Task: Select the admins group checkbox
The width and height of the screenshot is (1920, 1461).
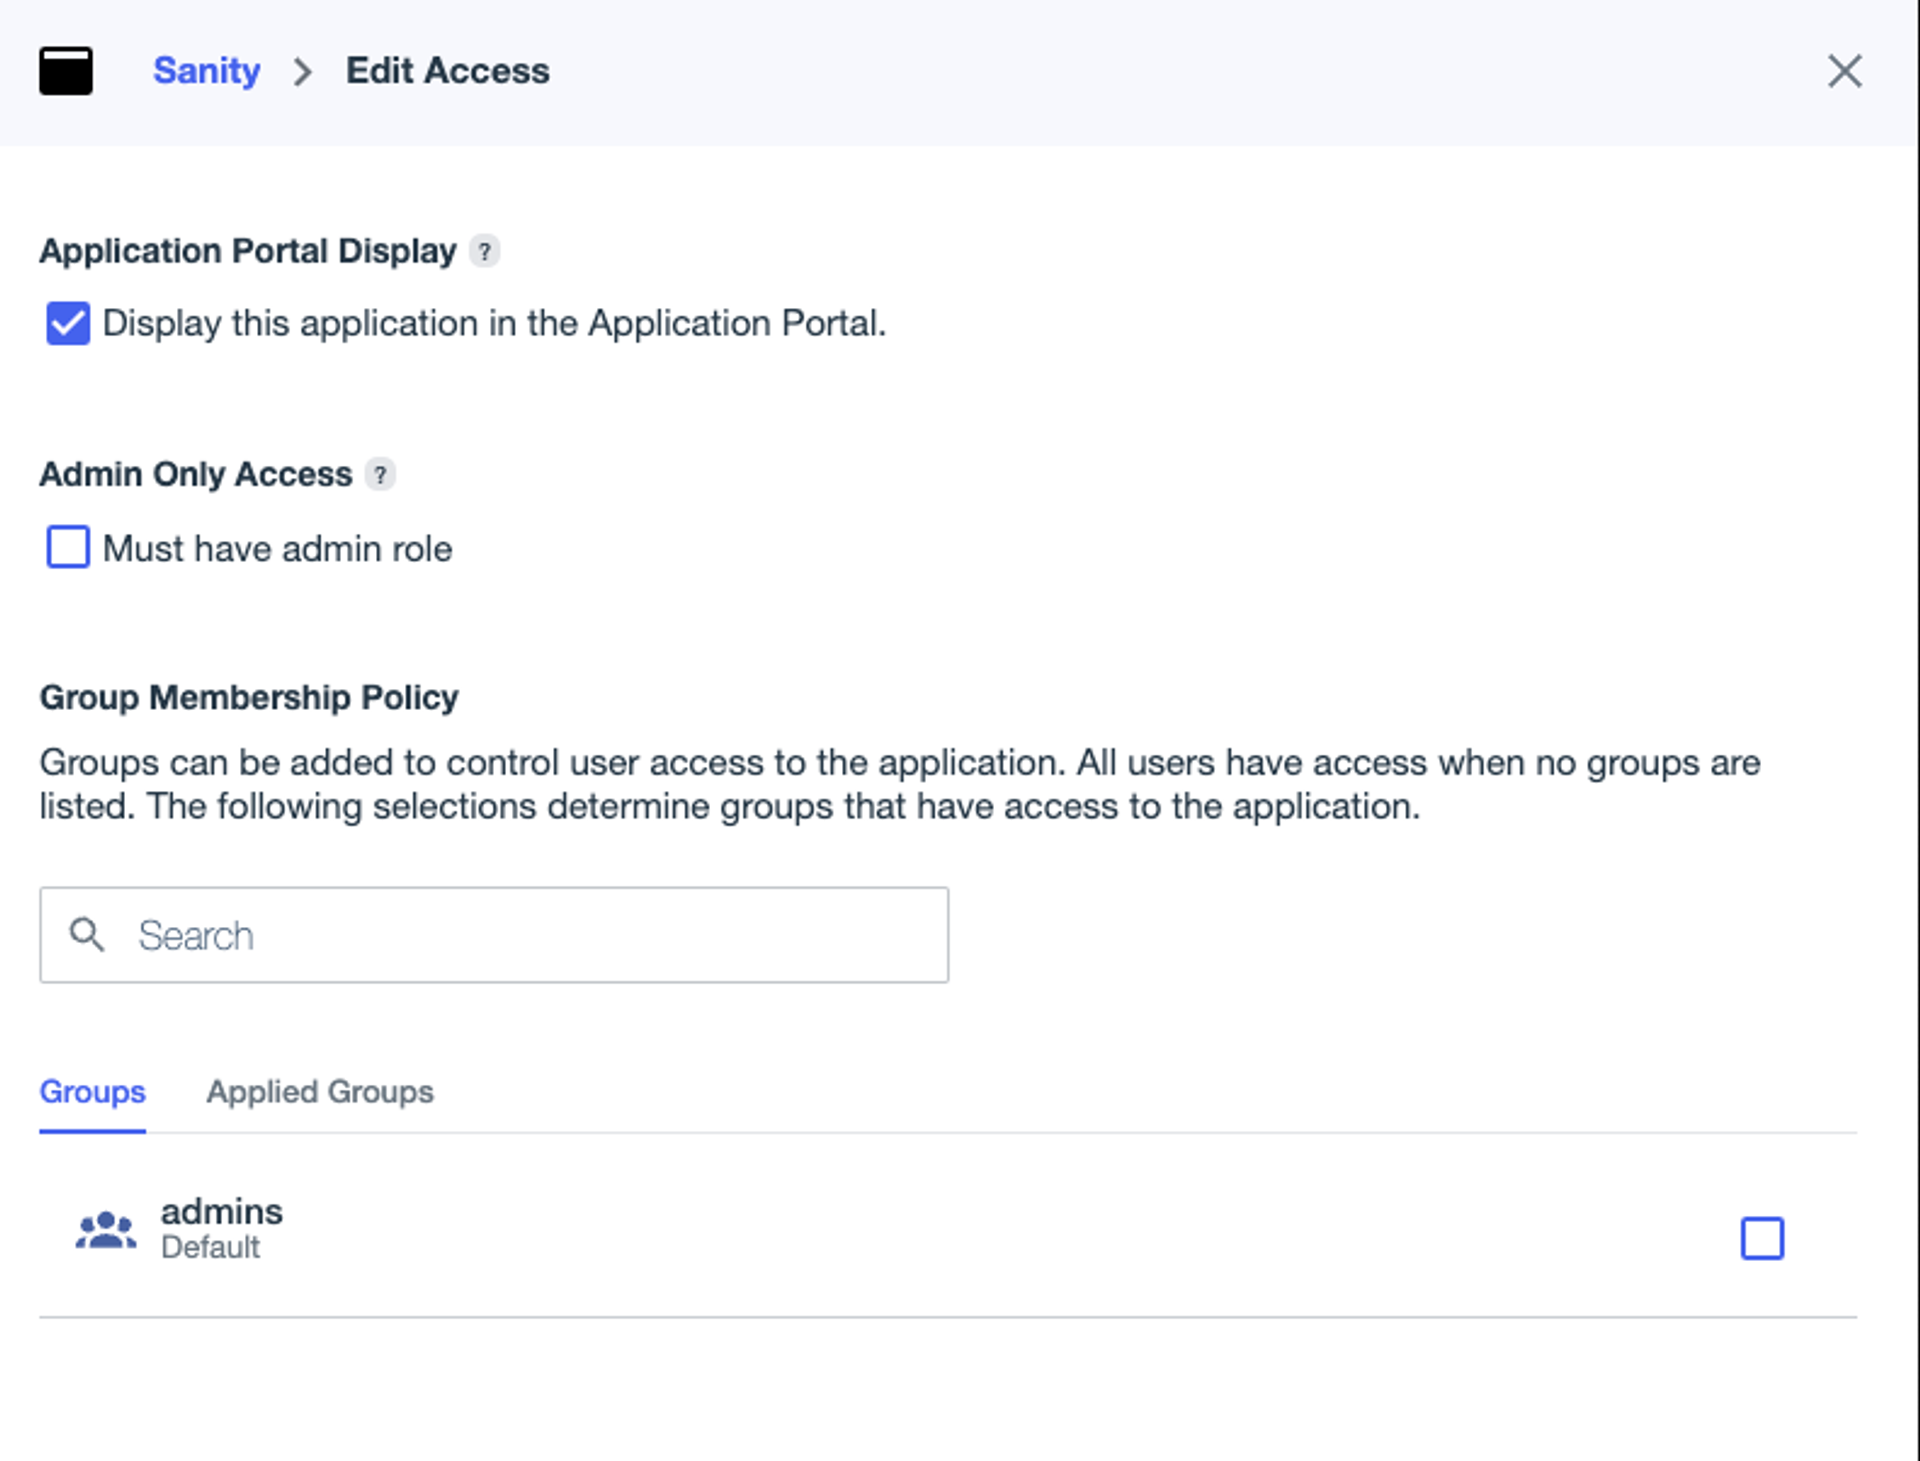Action: (x=1762, y=1238)
